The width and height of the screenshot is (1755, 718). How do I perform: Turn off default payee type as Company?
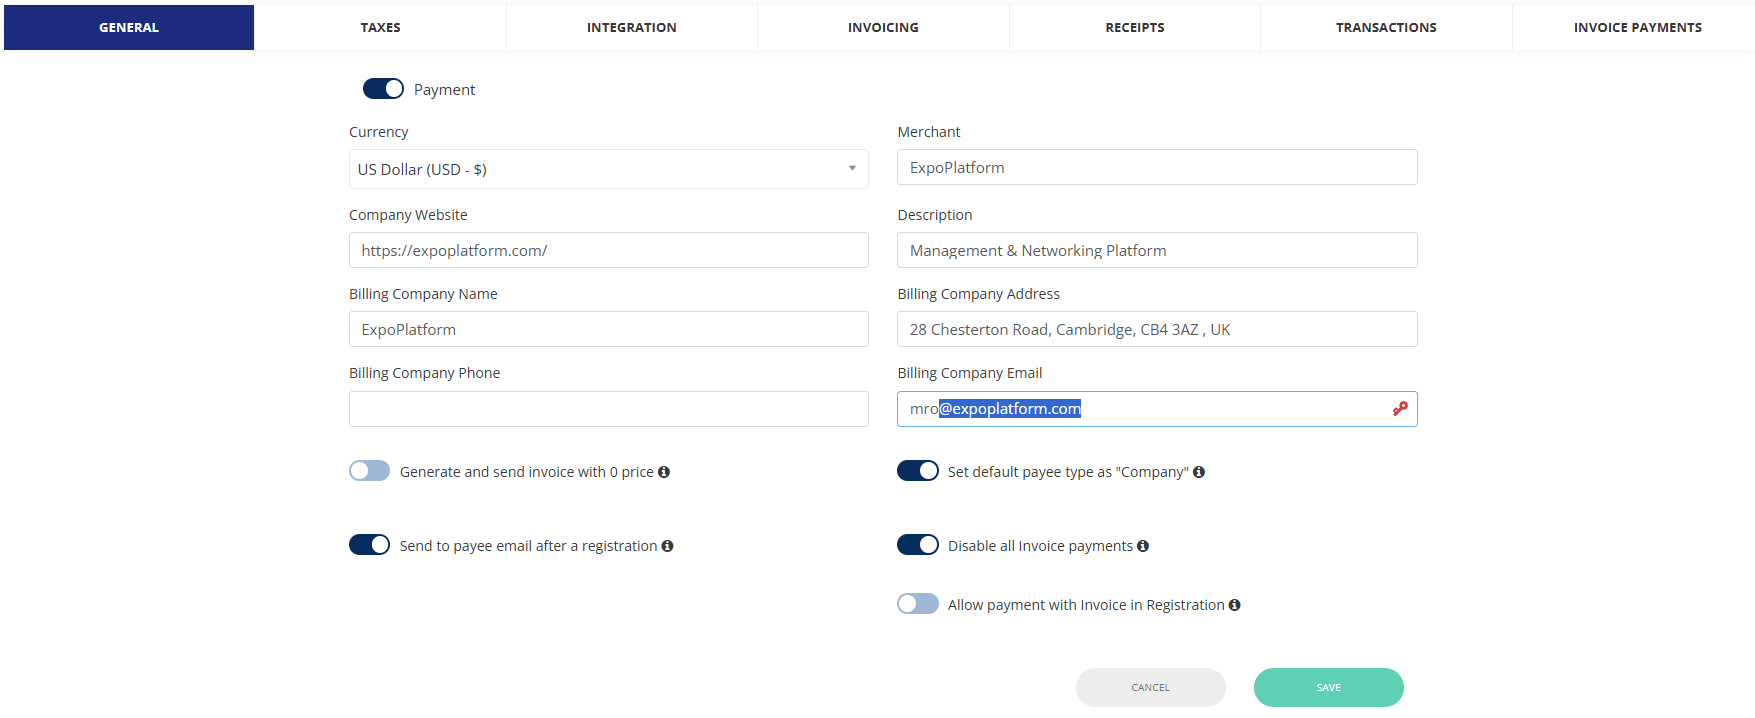[x=918, y=471]
